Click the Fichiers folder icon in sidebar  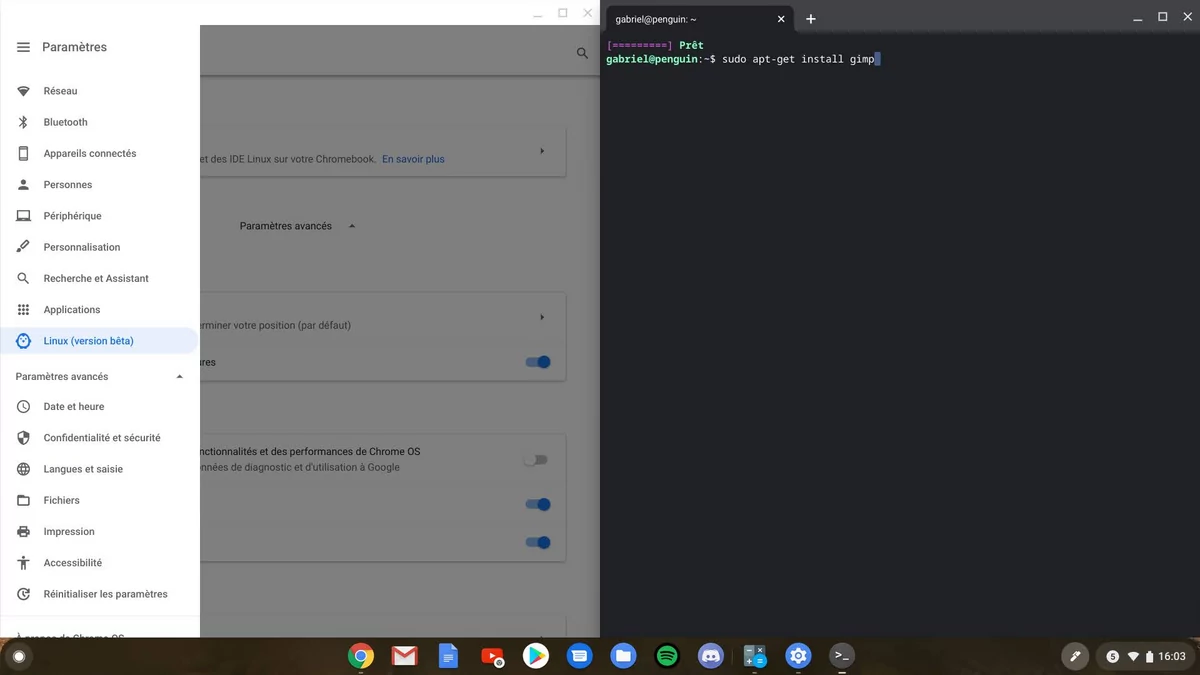point(23,500)
